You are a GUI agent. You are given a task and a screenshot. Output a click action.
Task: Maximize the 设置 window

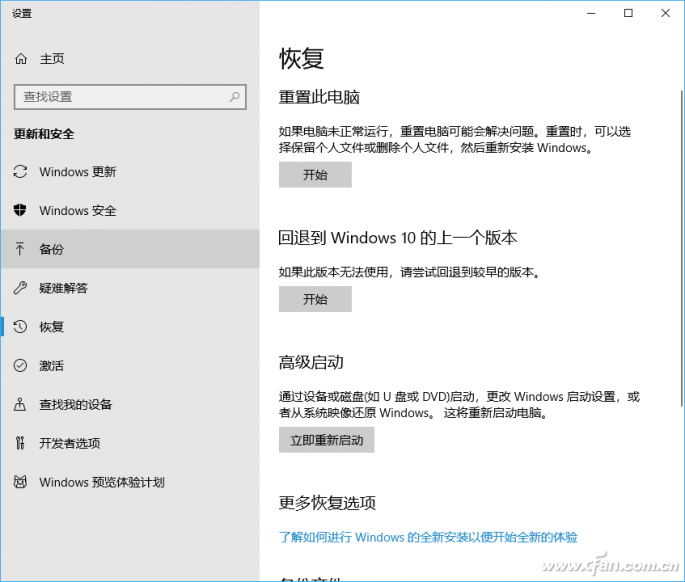[x=628, y=13]
